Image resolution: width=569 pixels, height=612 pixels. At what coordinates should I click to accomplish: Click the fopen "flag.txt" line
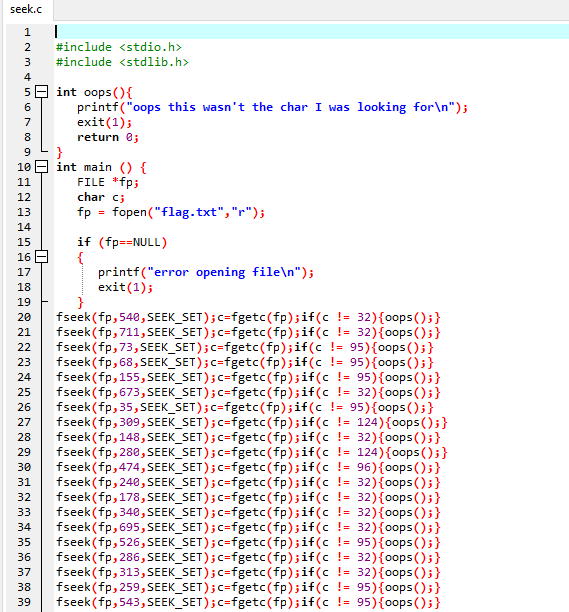[171, 212]
